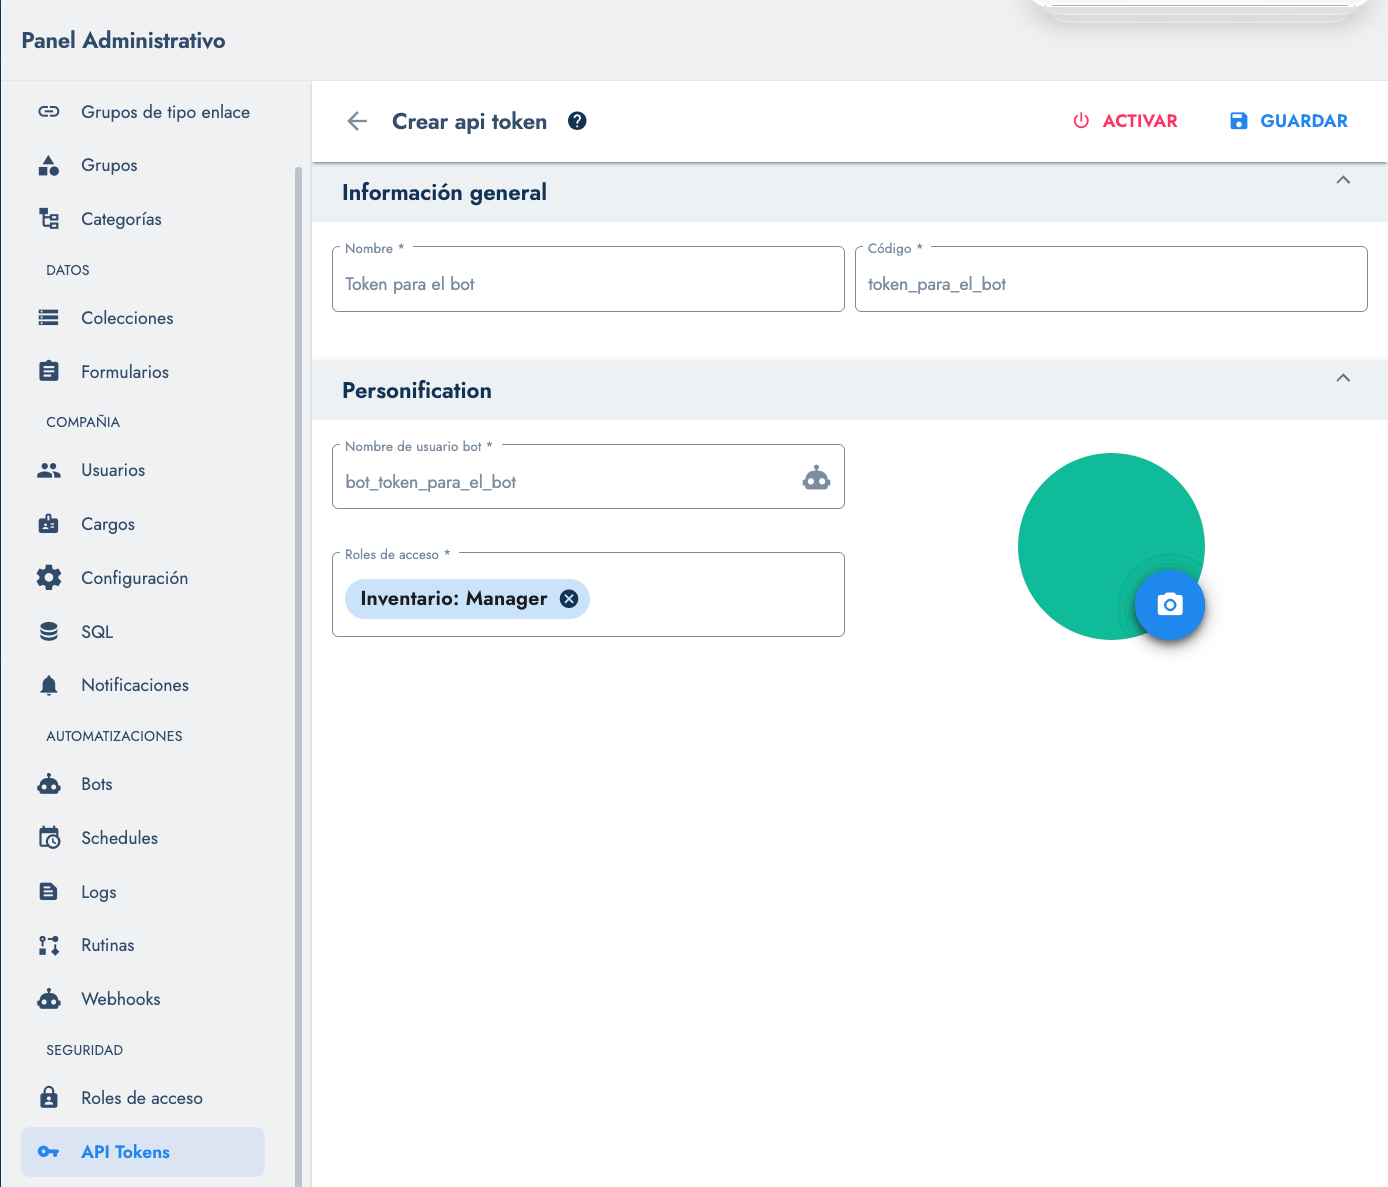Click inside the Nombre input field

(588, 283)
